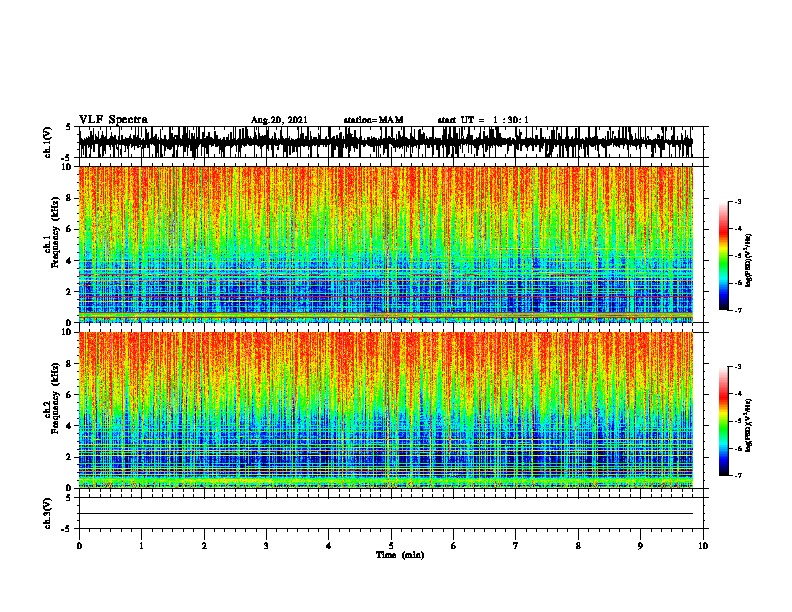Click time axis tick label 1

pos(141,546)
